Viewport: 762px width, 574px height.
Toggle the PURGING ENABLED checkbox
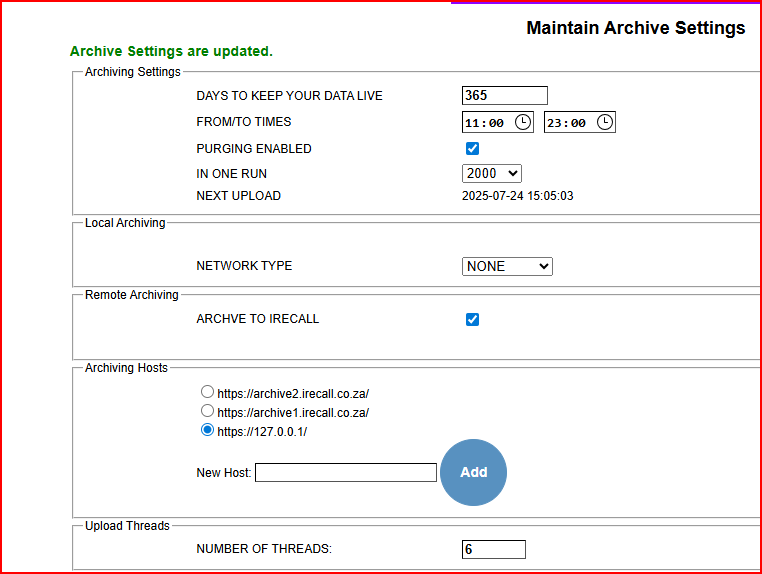(x=473, y=149)
